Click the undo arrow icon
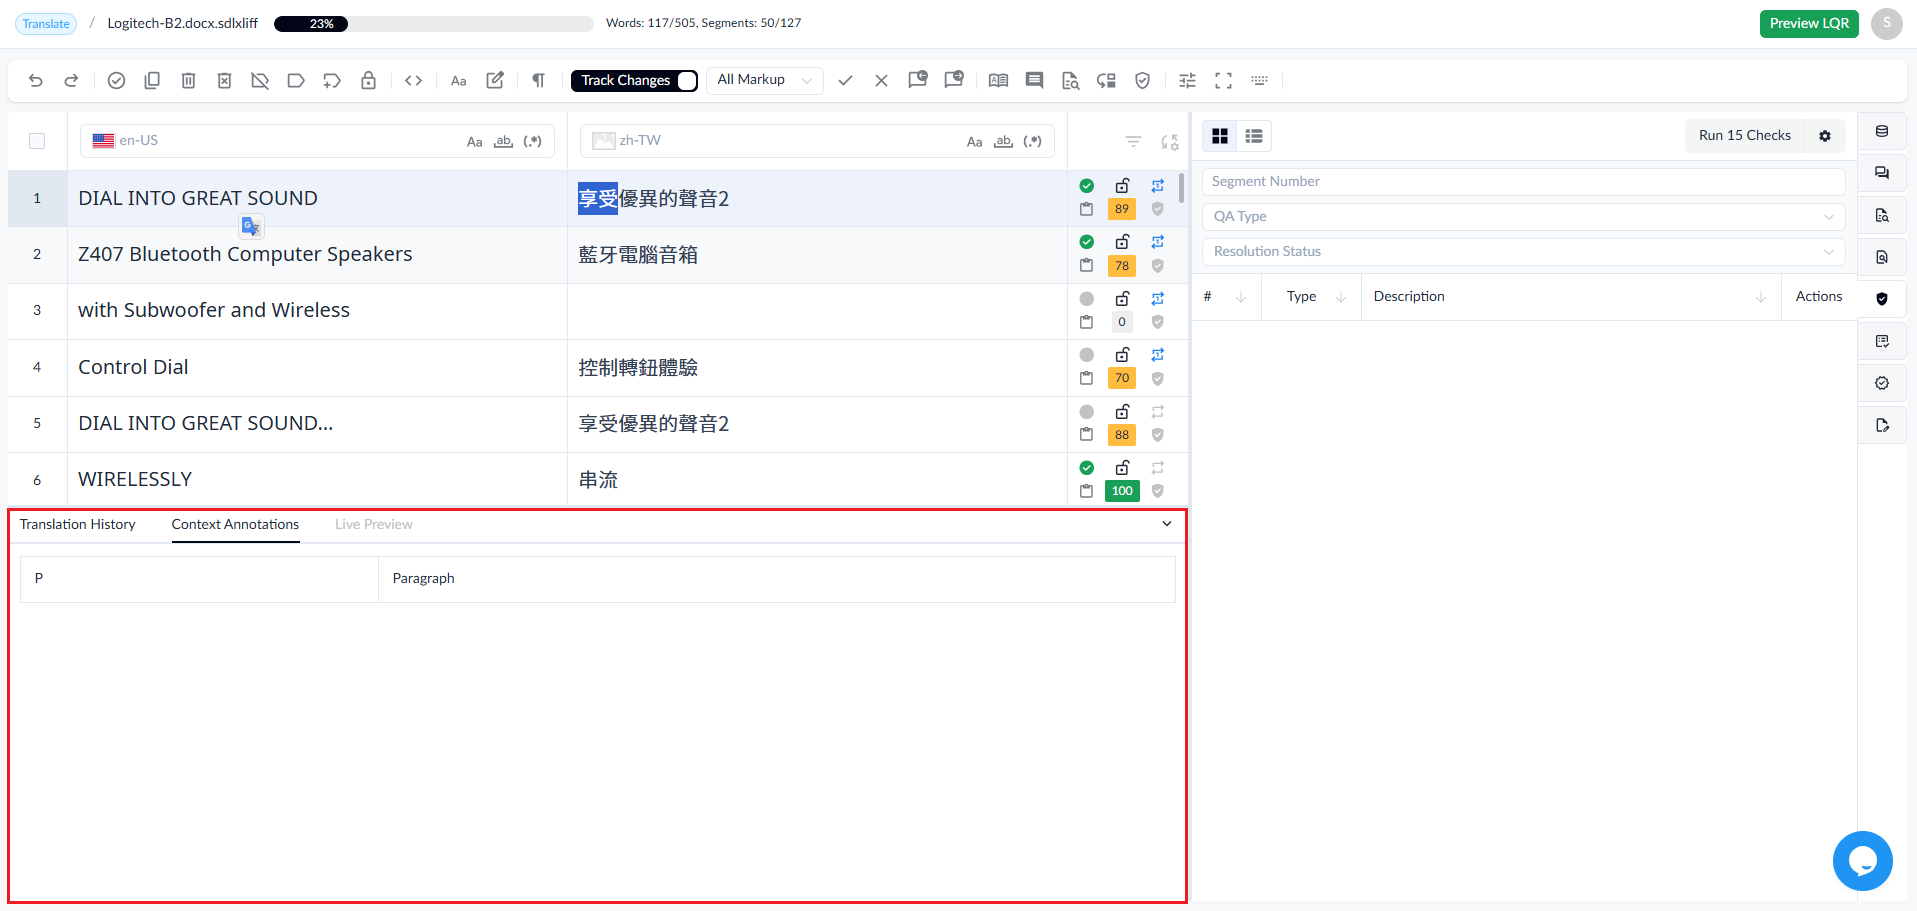This screenshot has height=911, width=1917. coord(36,81)
